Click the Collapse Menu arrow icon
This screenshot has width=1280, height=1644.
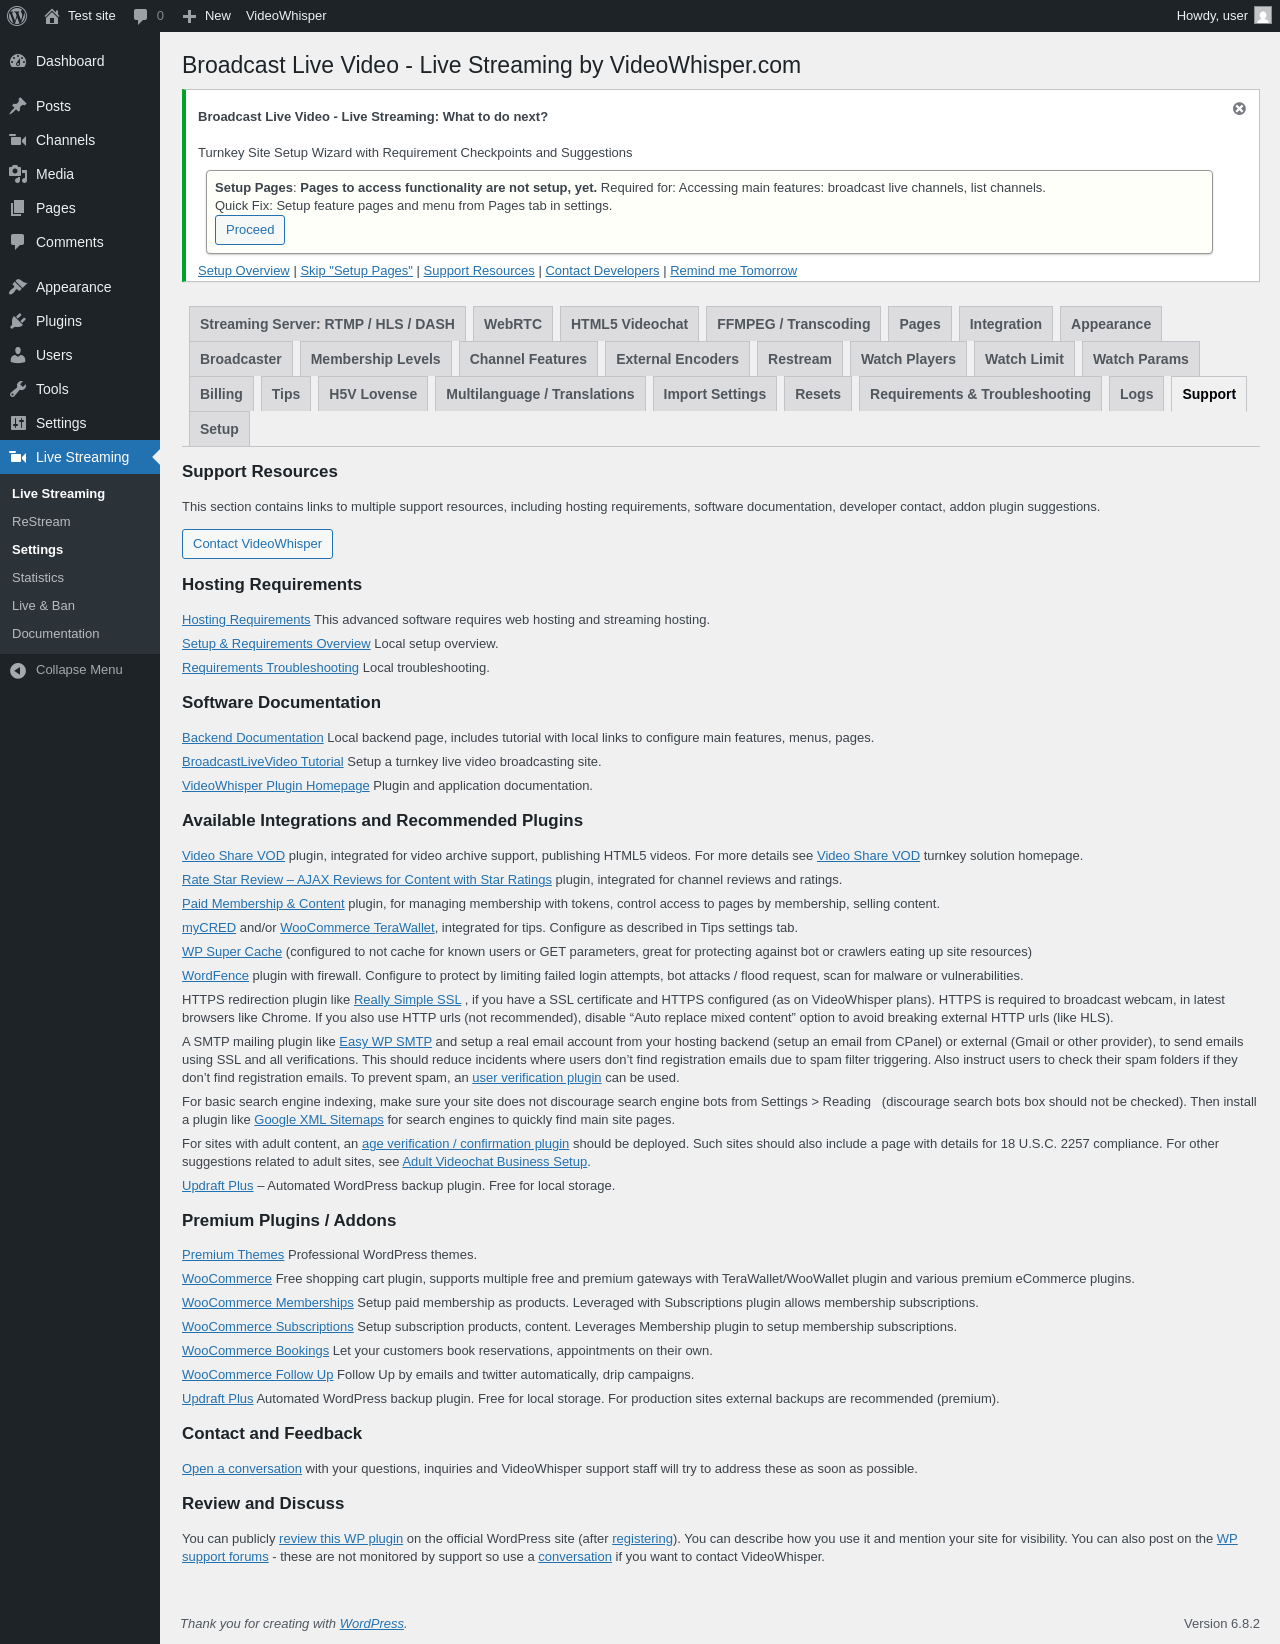coord(18,670)
